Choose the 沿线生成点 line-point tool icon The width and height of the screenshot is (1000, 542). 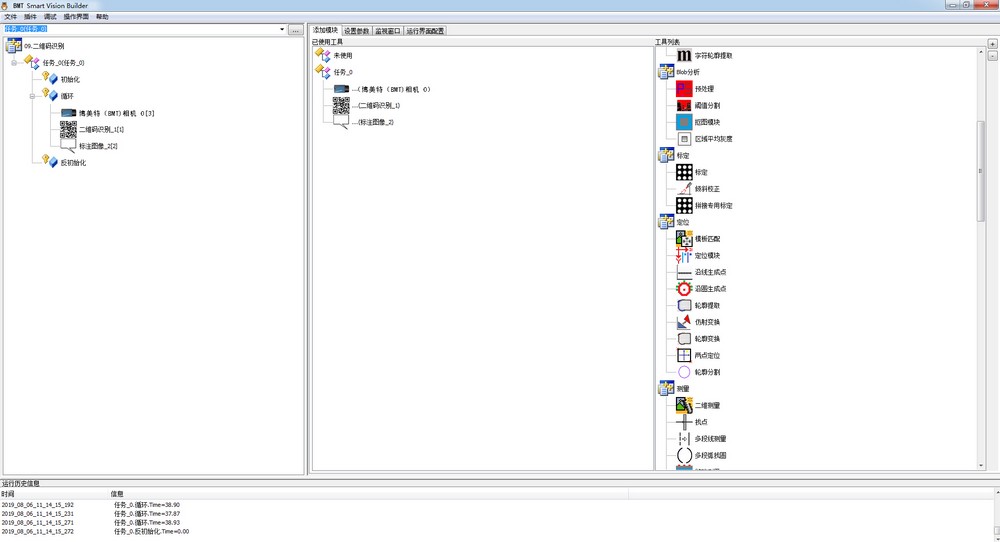pyautogui.click(x=684, y=272)
